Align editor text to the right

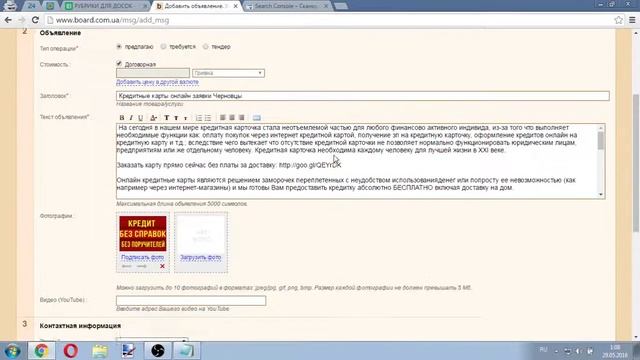[241, 118]
